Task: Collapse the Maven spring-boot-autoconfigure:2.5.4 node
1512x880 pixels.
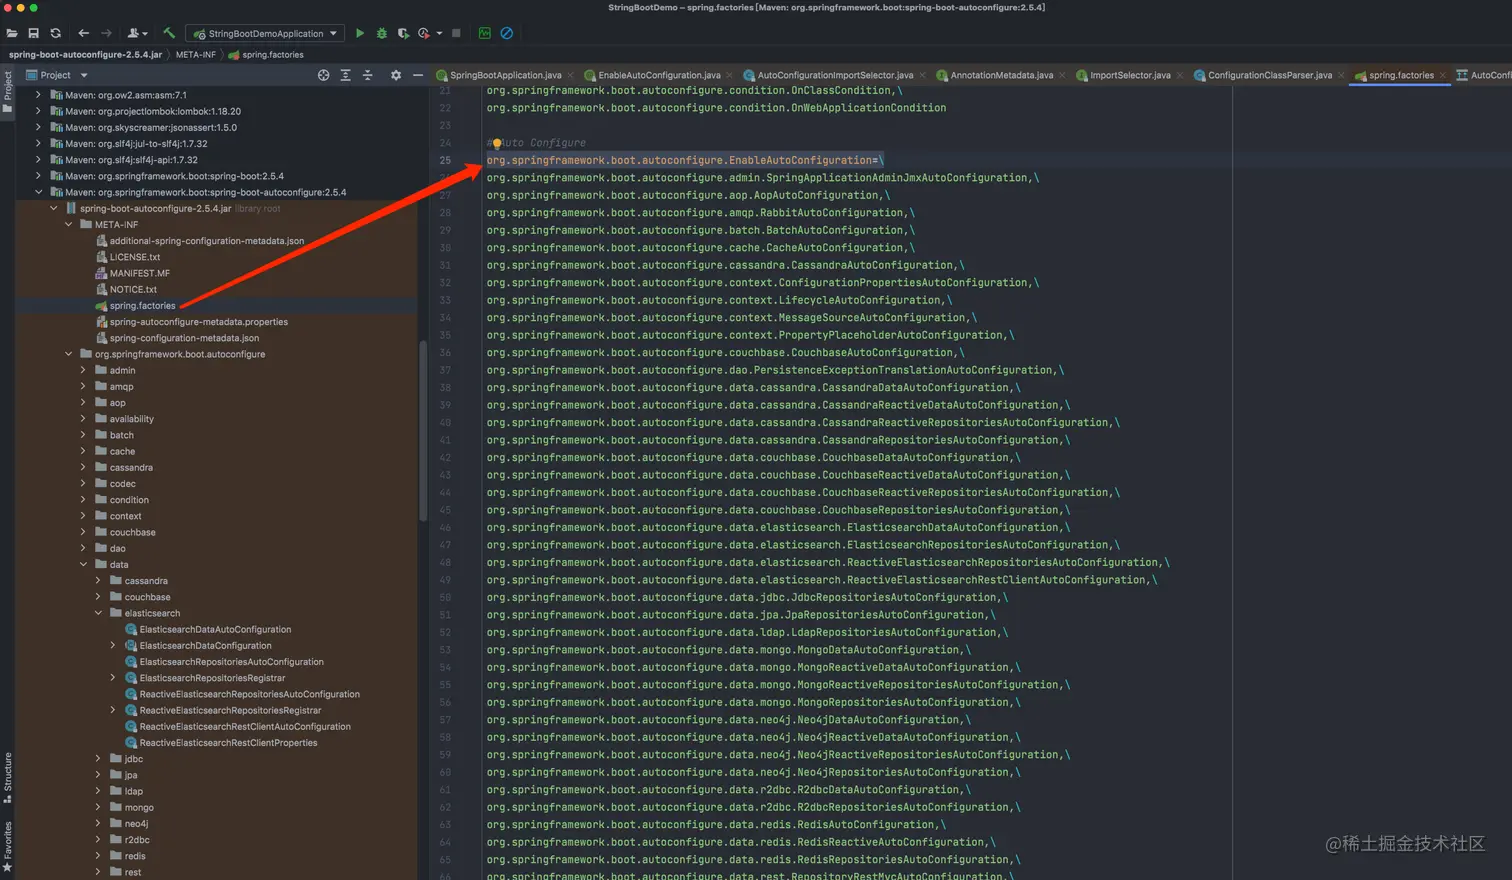Action: [x=38, y=192]
